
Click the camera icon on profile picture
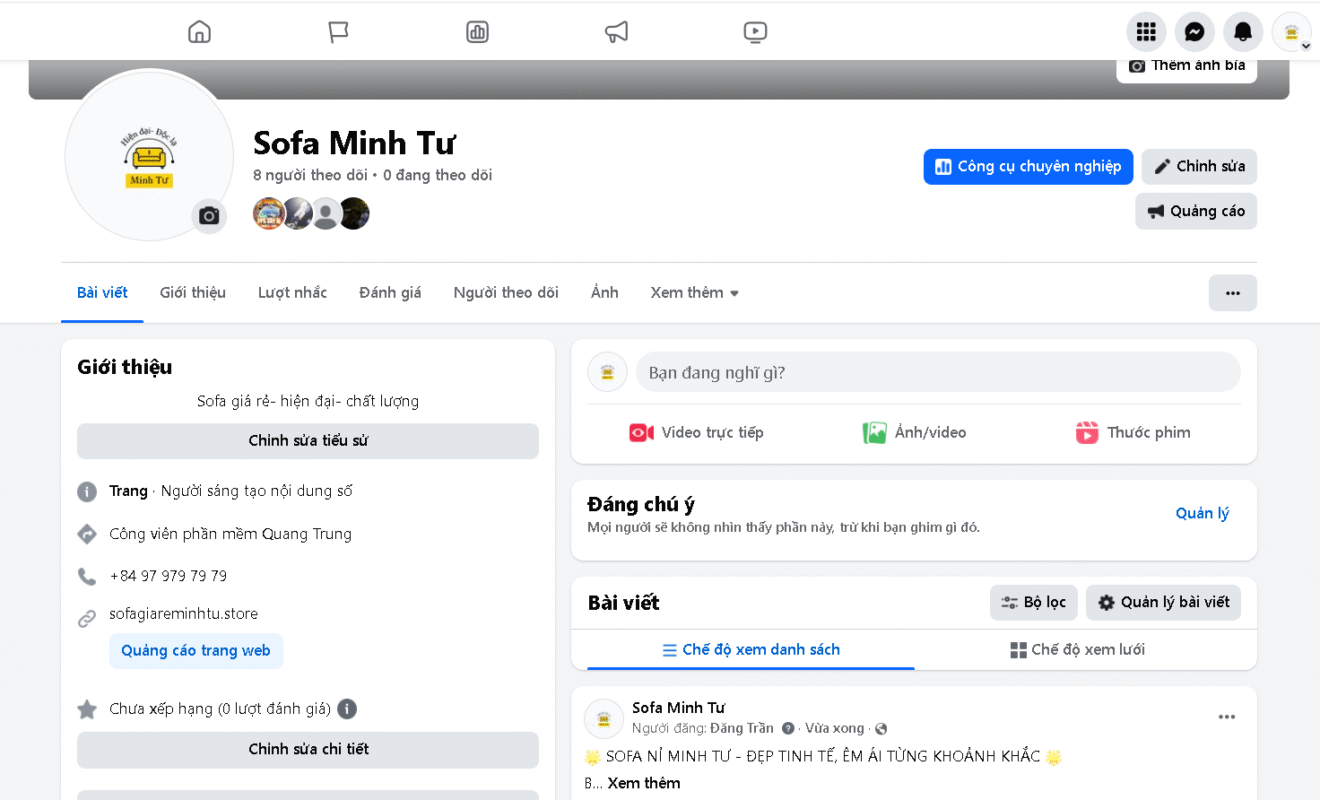pyautogui.click(x=209, y=216)
